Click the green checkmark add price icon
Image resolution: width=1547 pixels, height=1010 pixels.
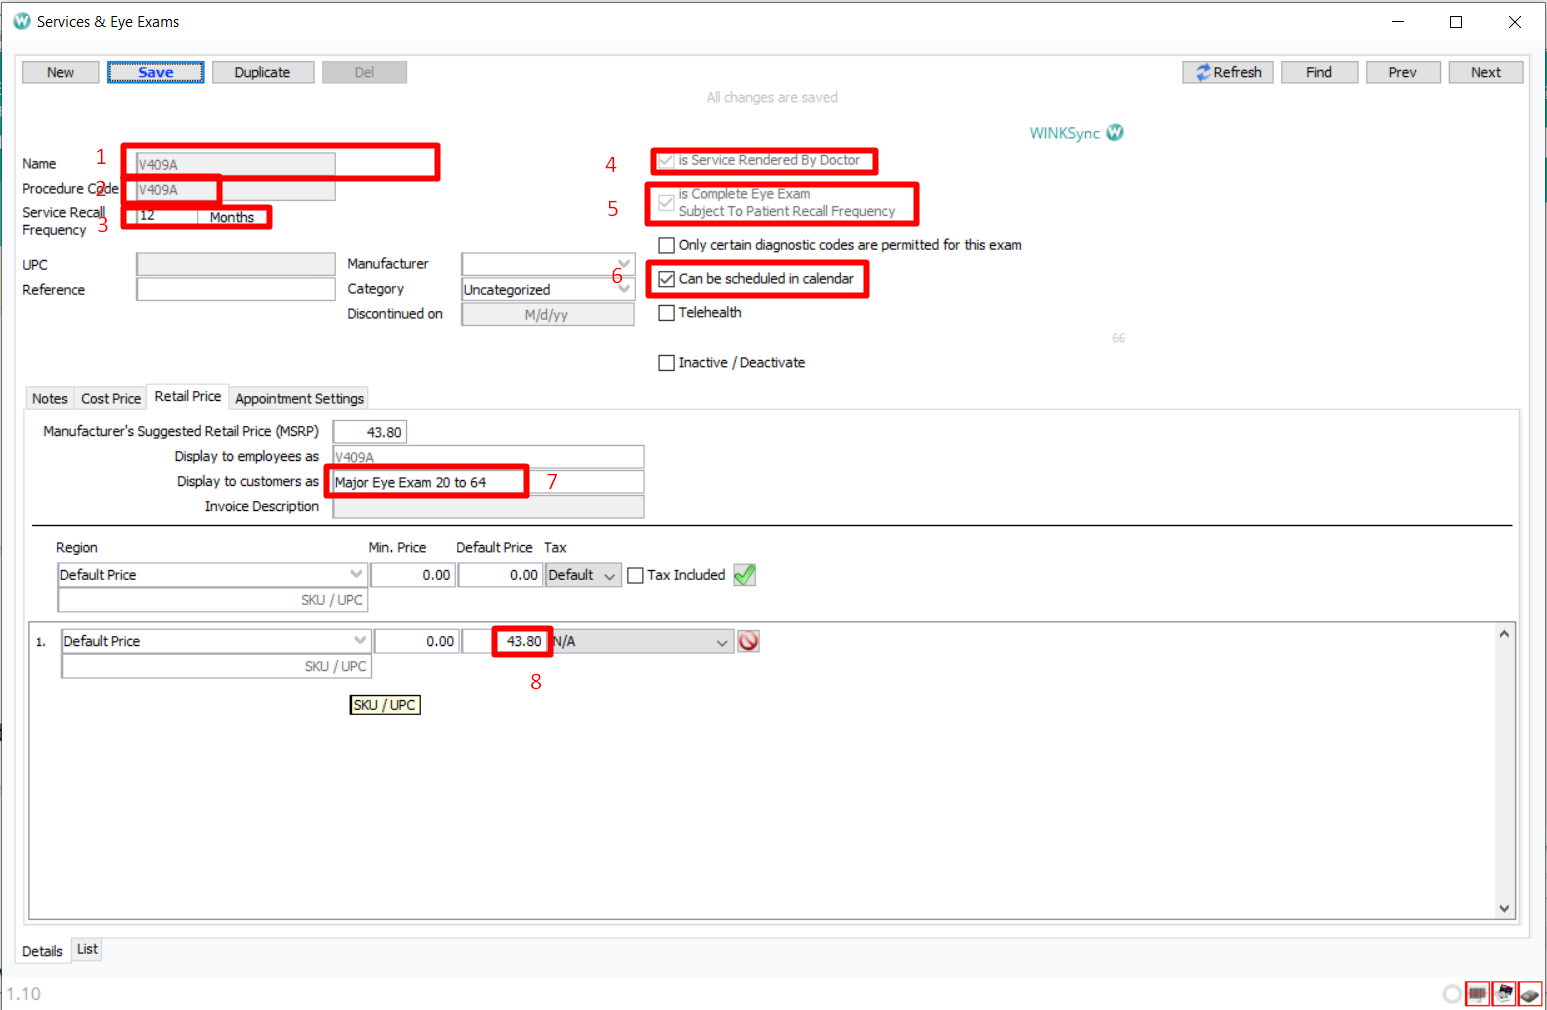[x=744, y=575]
